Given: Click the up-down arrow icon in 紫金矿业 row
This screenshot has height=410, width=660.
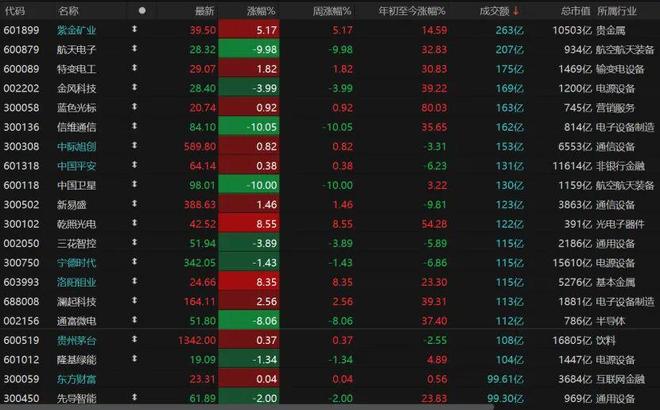Looking at the screenshot, I should point(134,29).
